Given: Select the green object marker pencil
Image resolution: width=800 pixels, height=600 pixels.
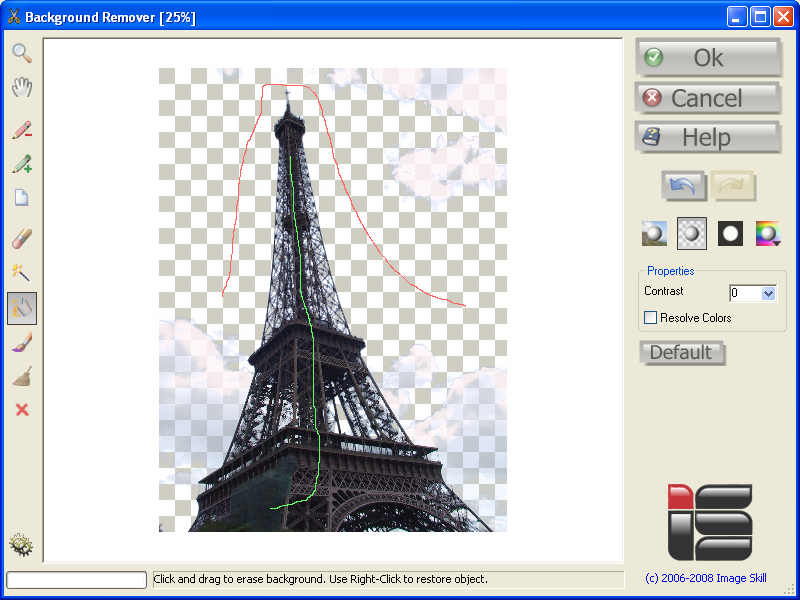Looking at the screenshot, I should pos(22,164).
